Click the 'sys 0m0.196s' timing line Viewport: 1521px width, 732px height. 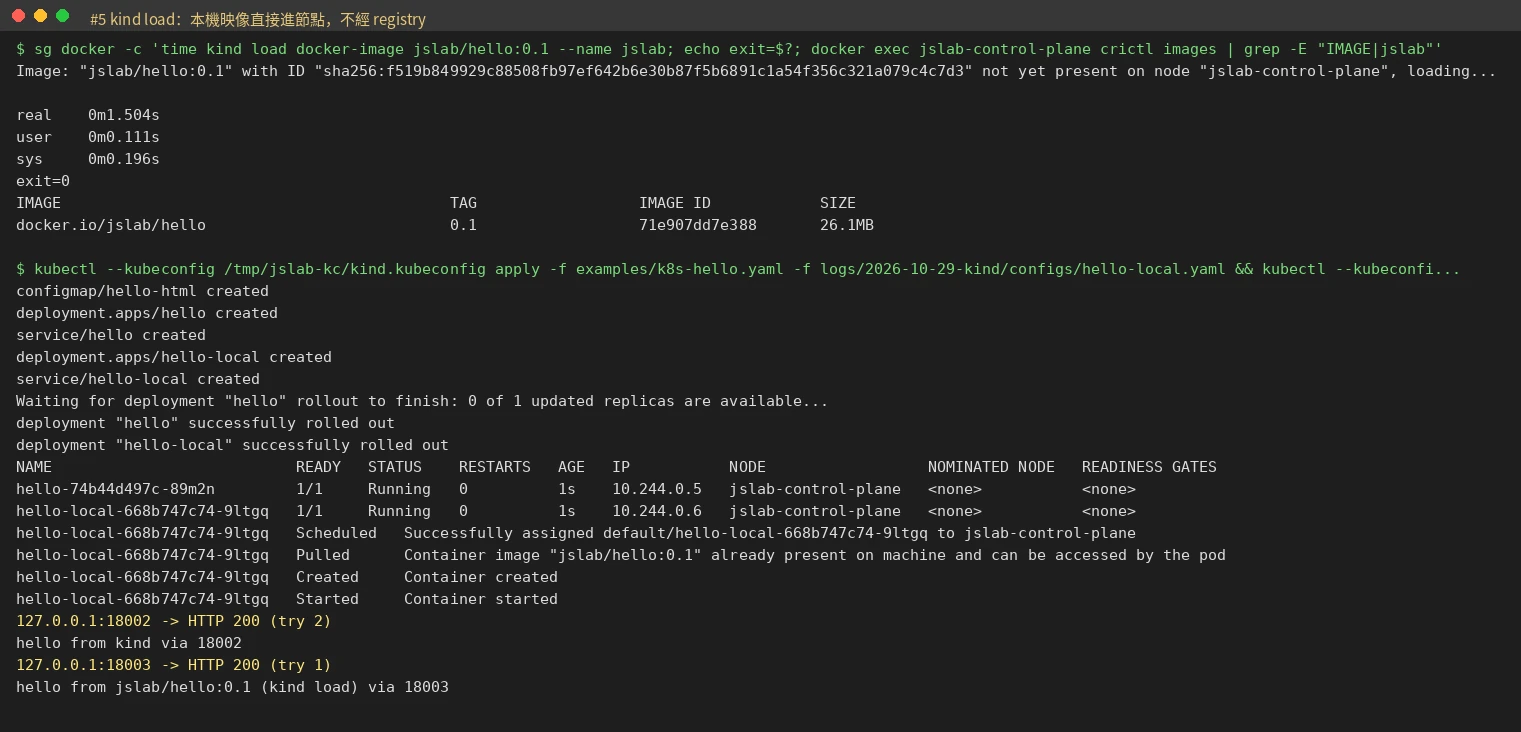click(88, 159)
